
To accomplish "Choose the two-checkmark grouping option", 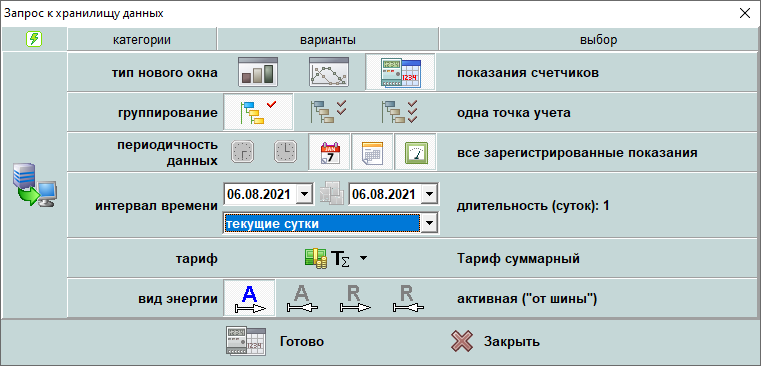I will (x=329, y=112).
